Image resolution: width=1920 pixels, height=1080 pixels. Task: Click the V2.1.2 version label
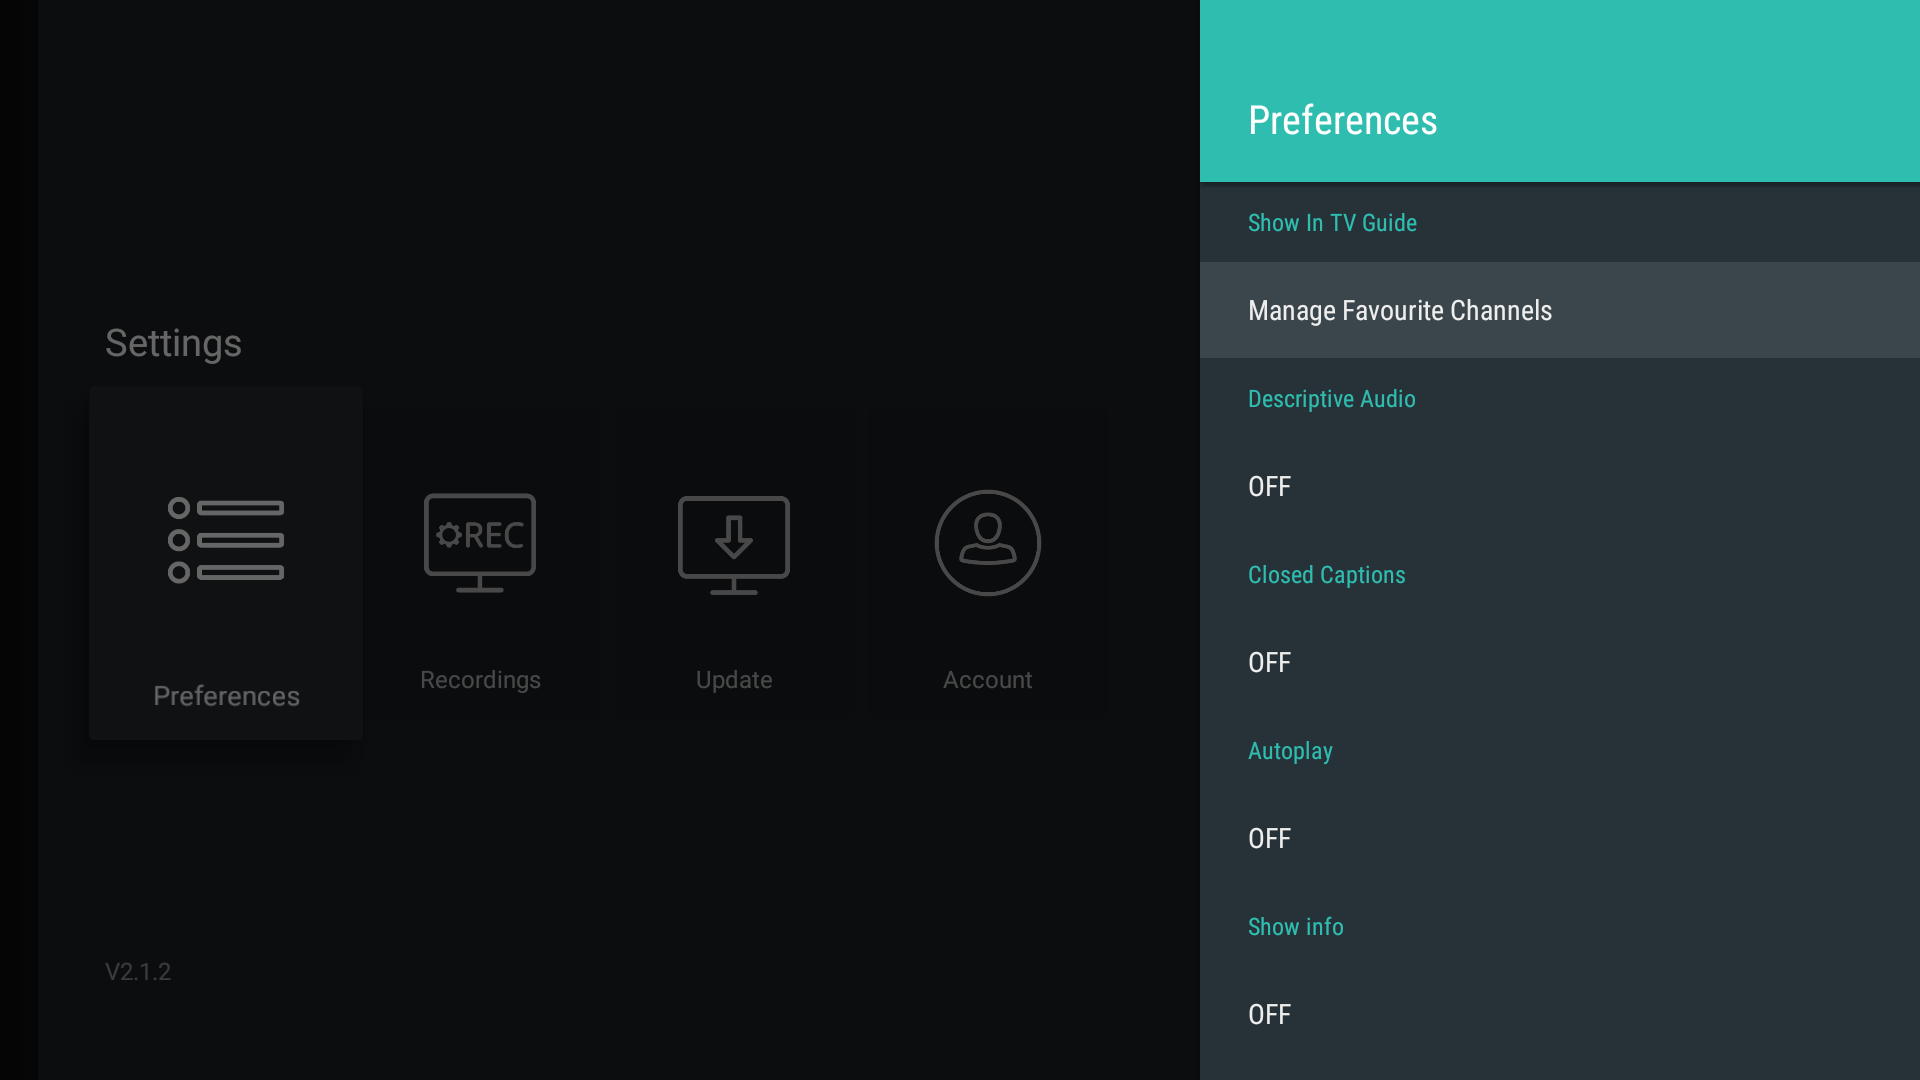click(x=138, y=971)
